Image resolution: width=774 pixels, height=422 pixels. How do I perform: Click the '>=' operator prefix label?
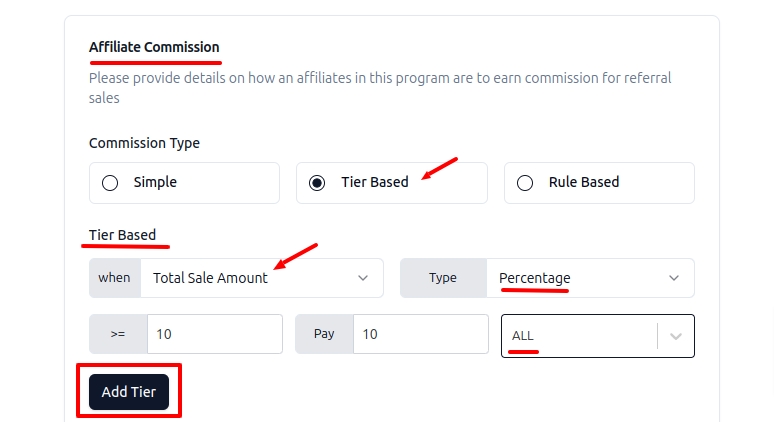click(x=118, y=334)
